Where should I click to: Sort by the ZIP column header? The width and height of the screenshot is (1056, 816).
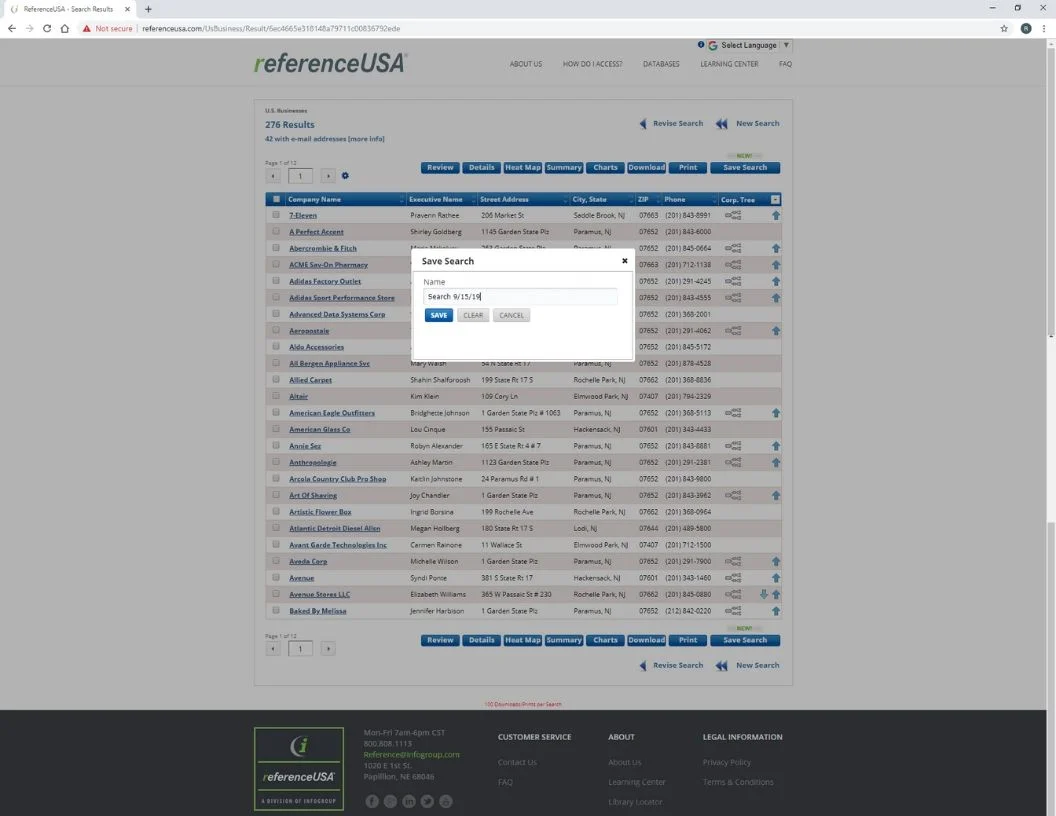[x=643, y=199]
